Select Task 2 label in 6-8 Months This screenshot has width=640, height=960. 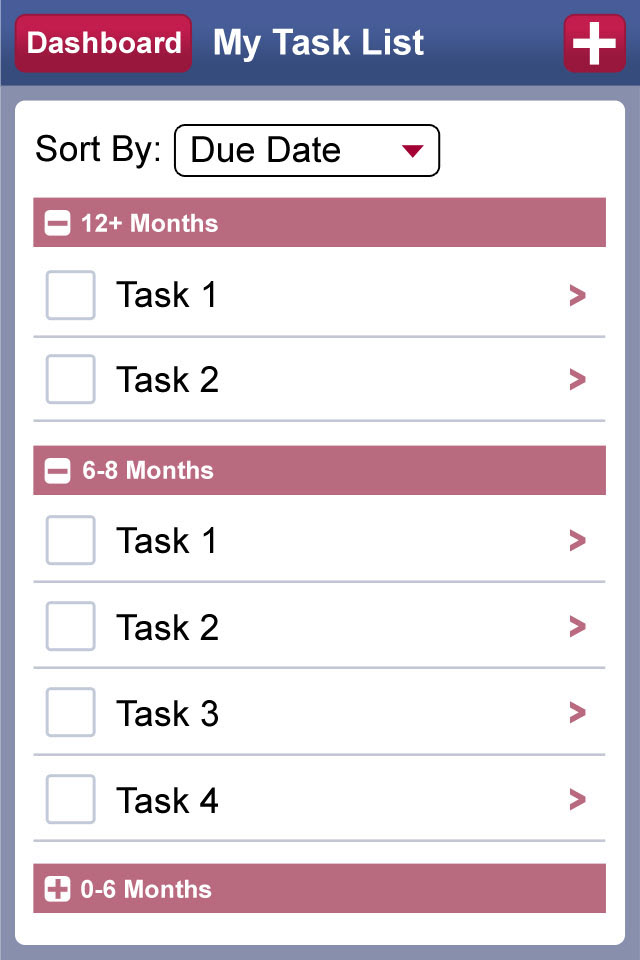point(166,627)
